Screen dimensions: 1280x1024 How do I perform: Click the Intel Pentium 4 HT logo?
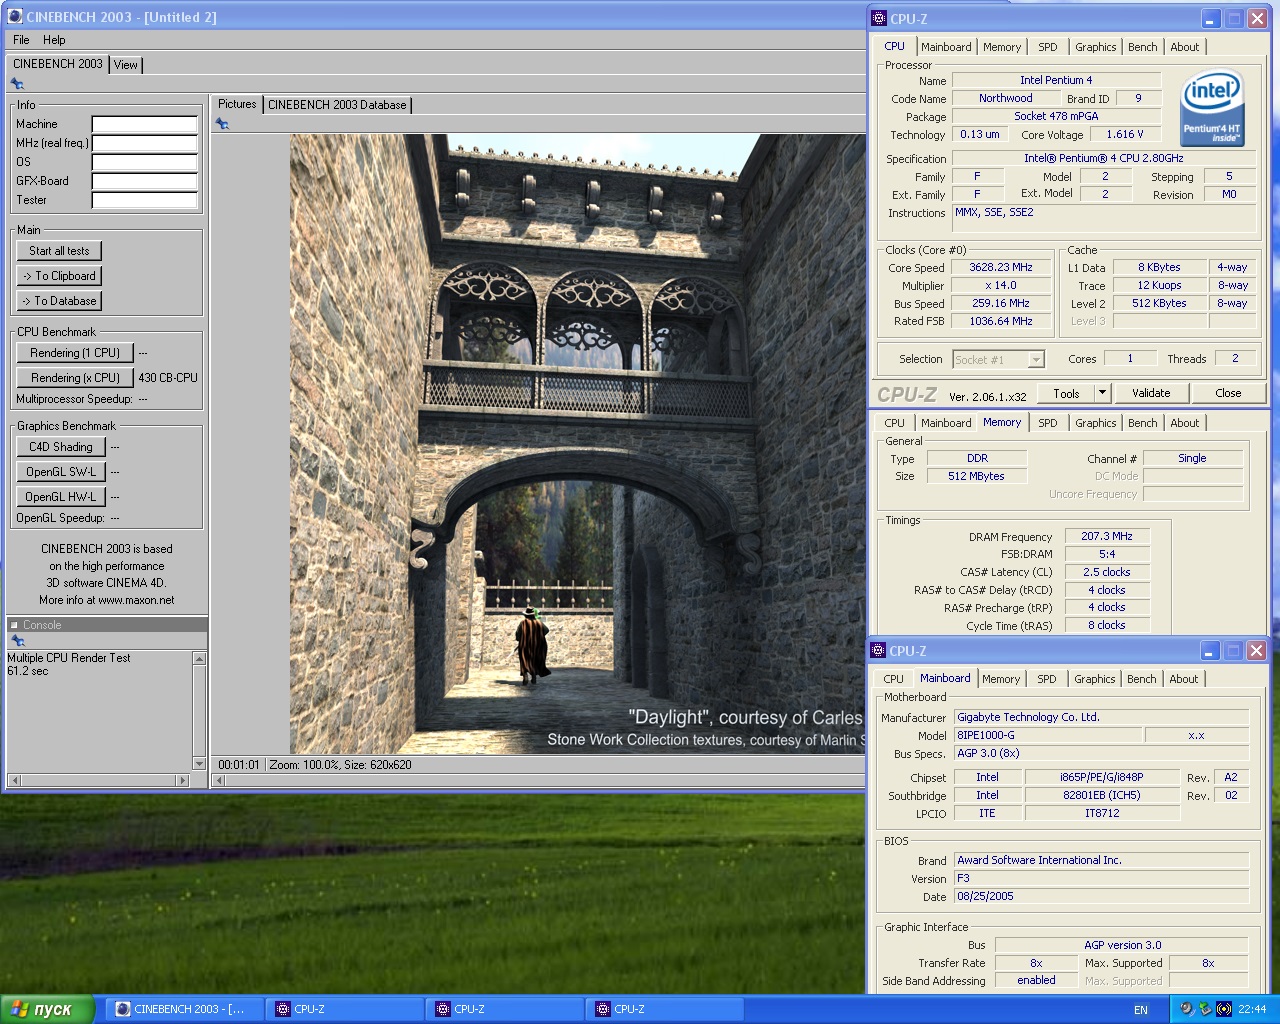[1212, 108]
